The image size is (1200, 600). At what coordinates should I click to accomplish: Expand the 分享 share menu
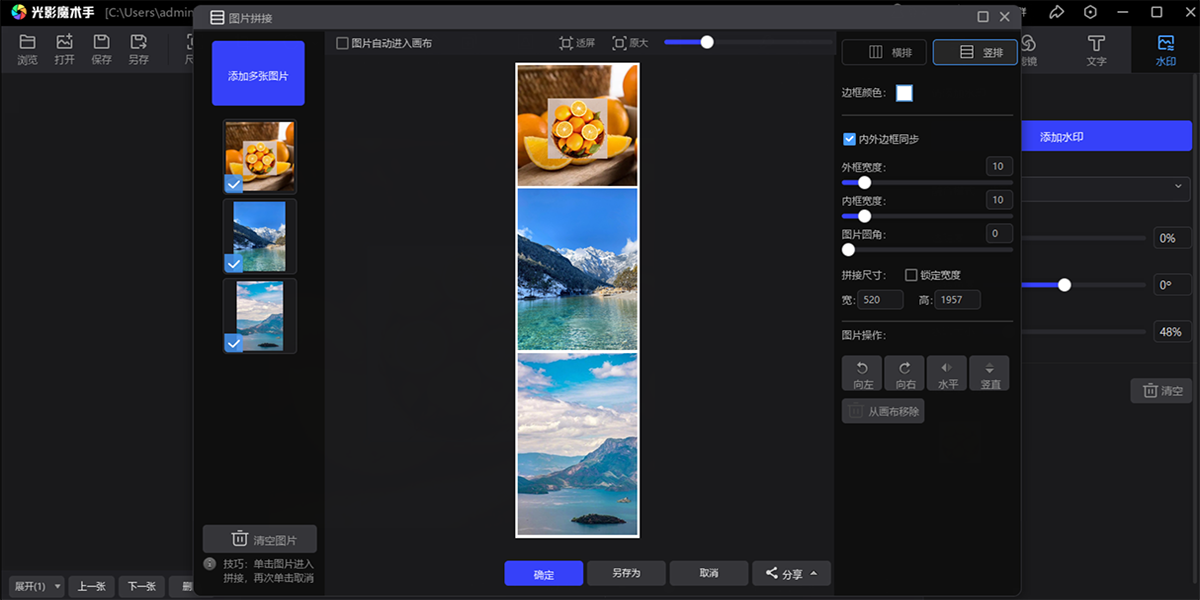tap(791, 573)
